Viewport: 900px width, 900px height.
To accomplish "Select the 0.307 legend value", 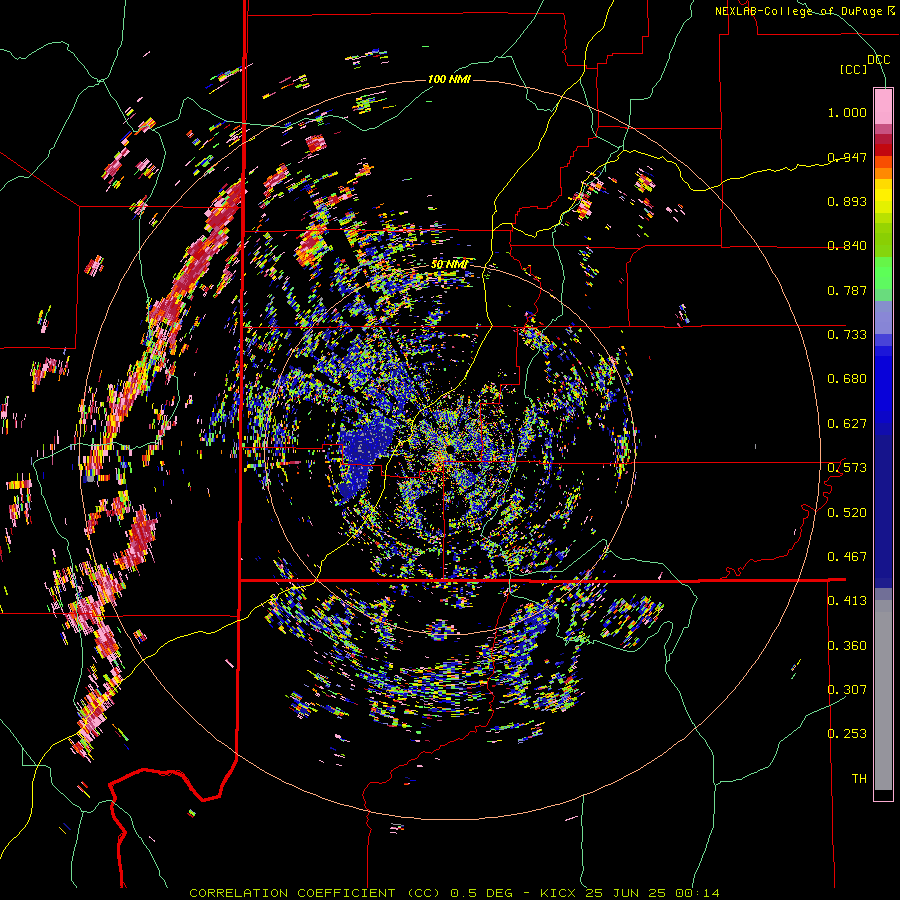I will click(847, 690).
